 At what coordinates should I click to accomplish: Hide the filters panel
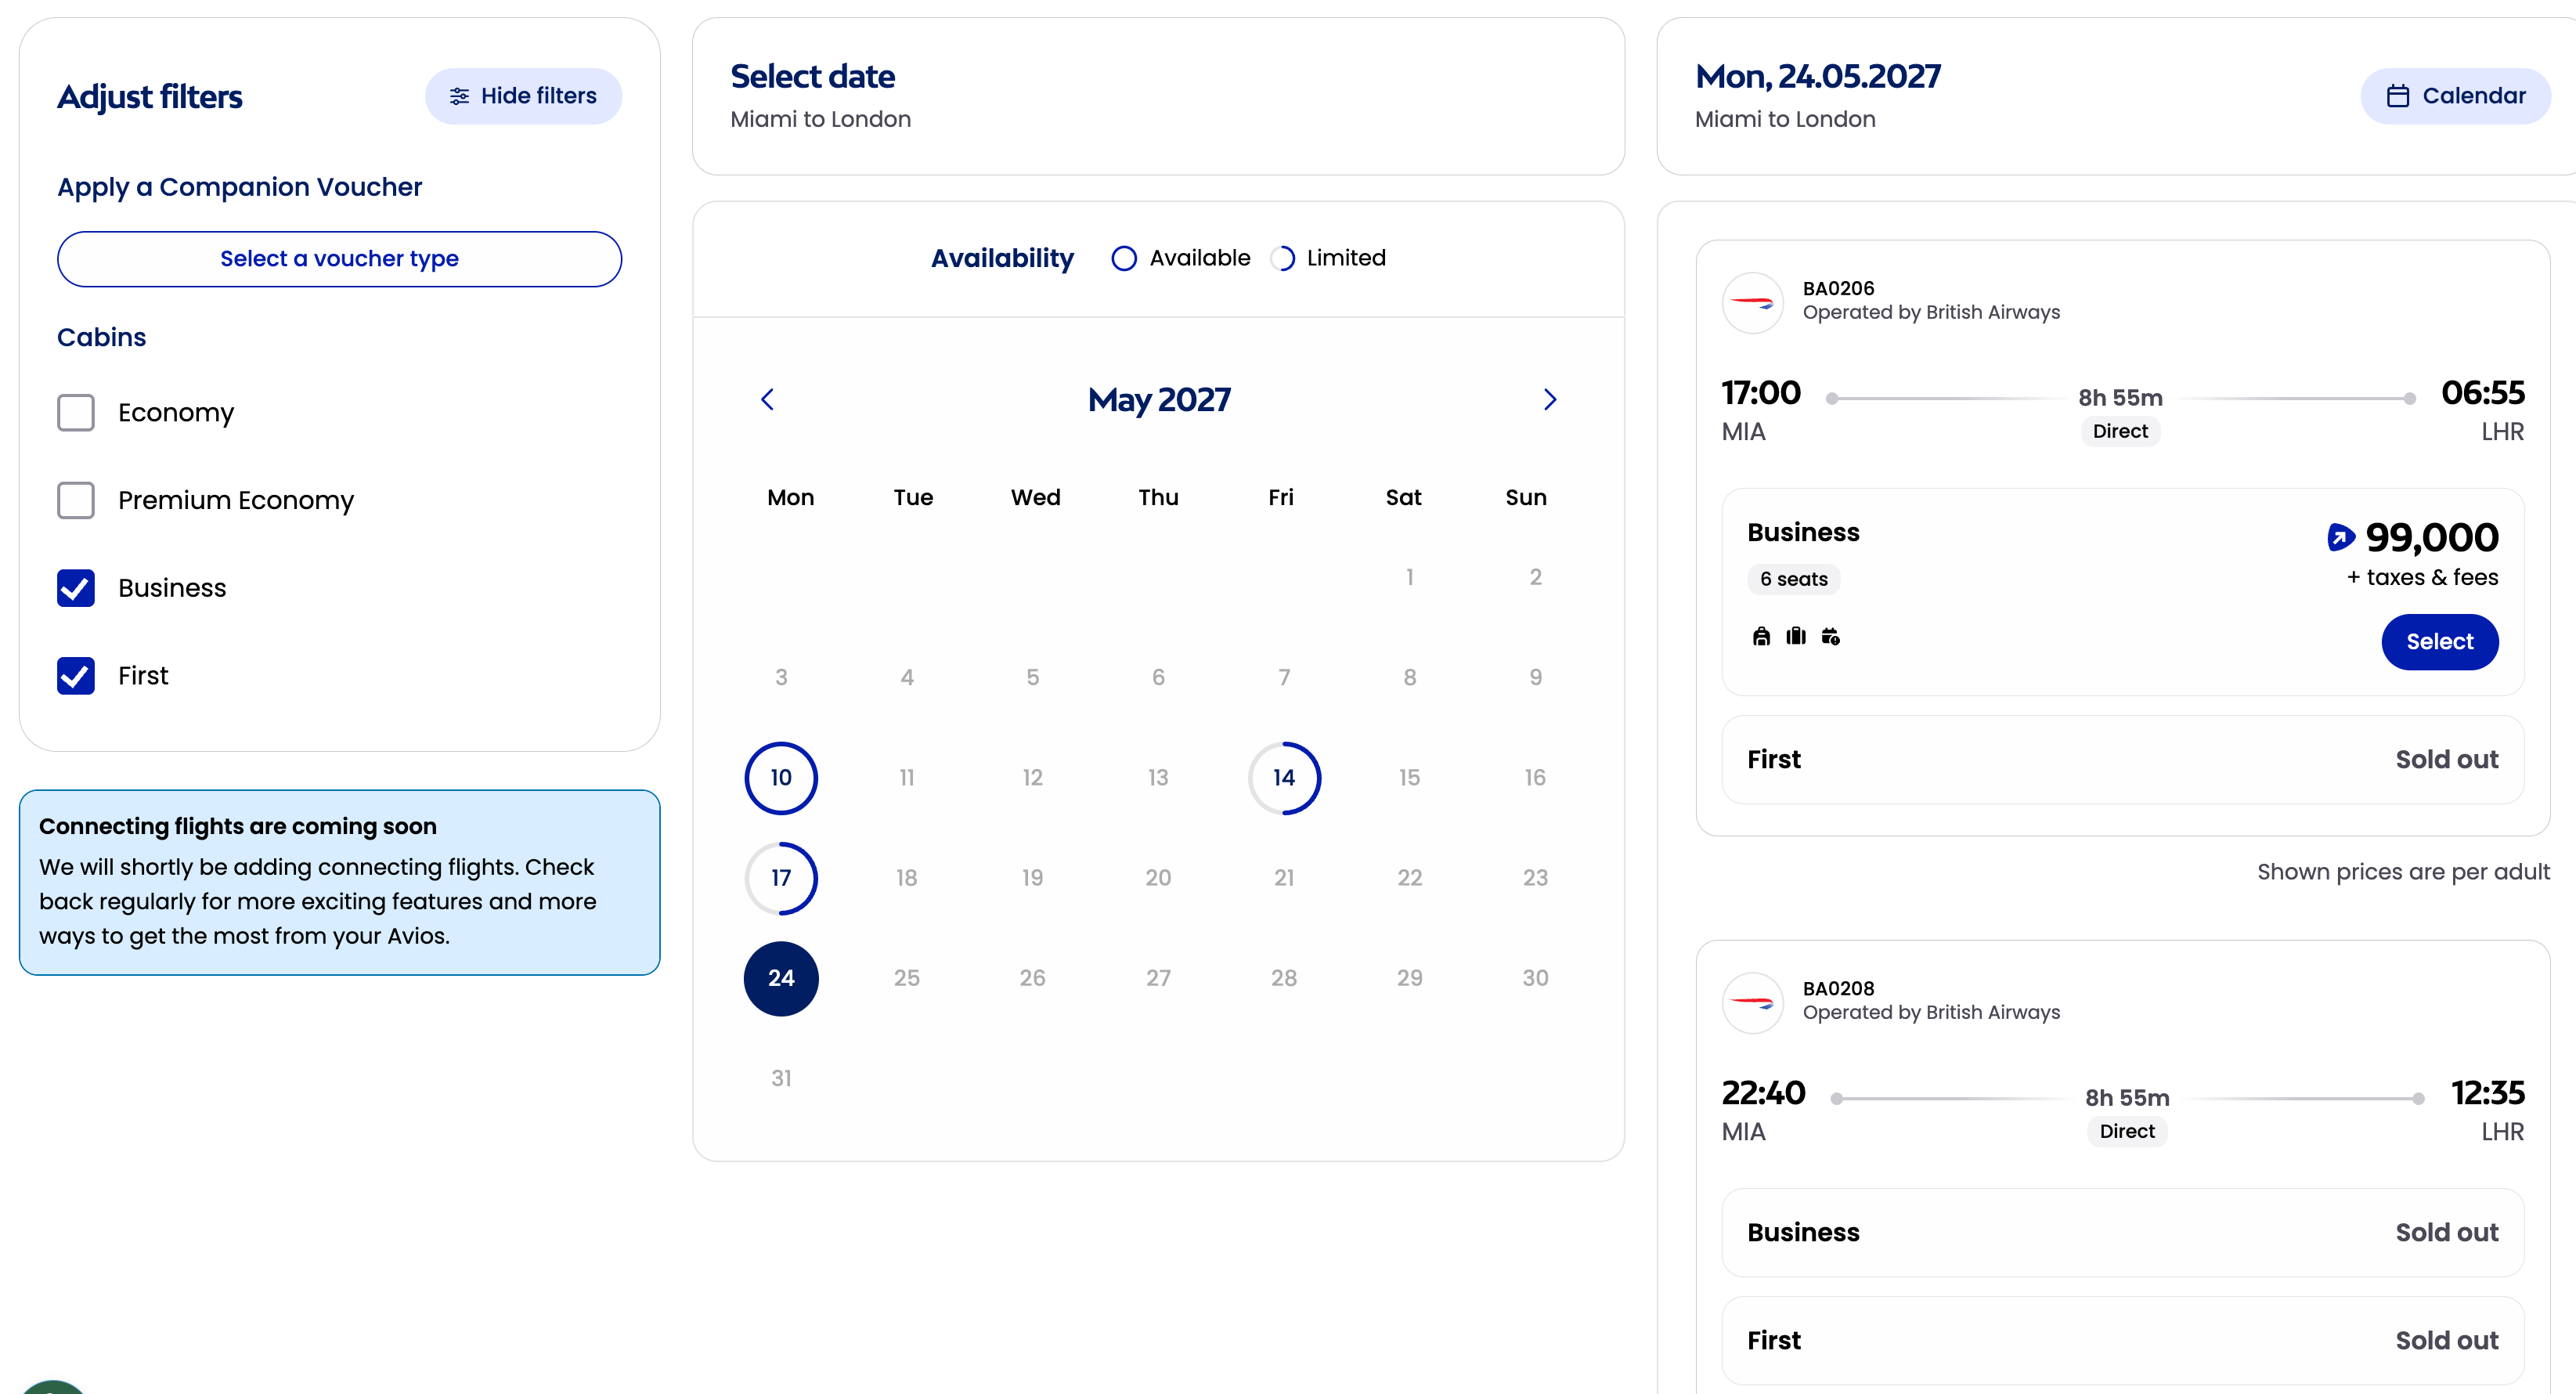523,96
